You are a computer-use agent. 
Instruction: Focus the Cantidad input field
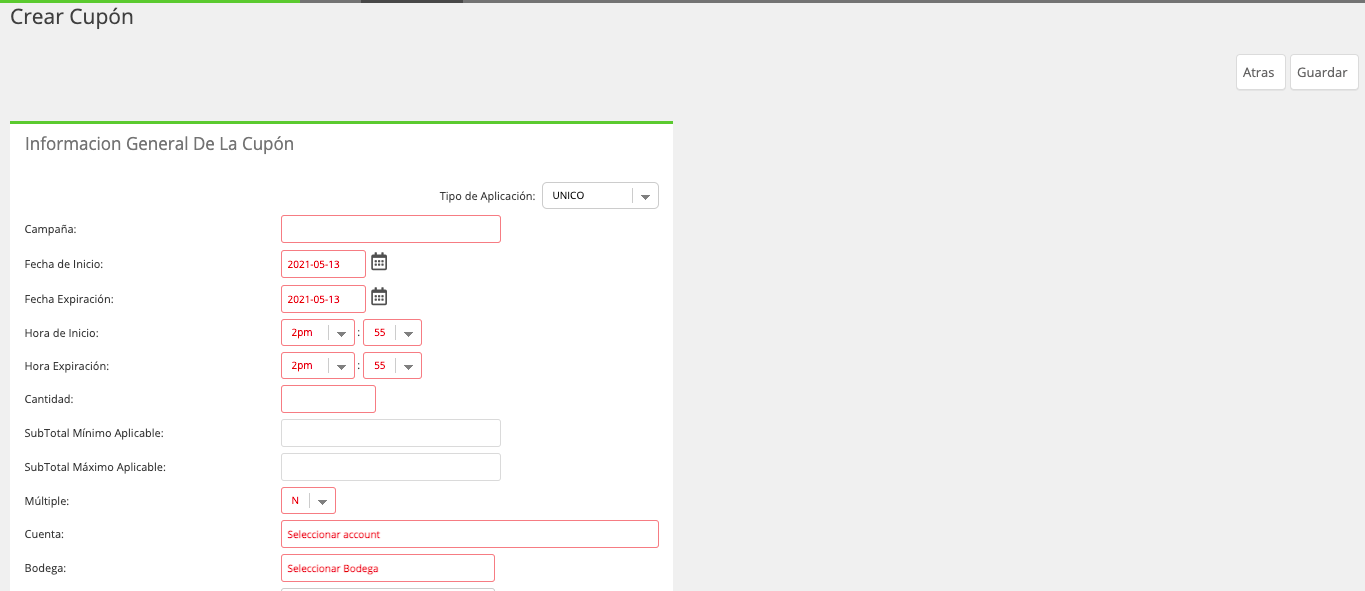point(328,399)
